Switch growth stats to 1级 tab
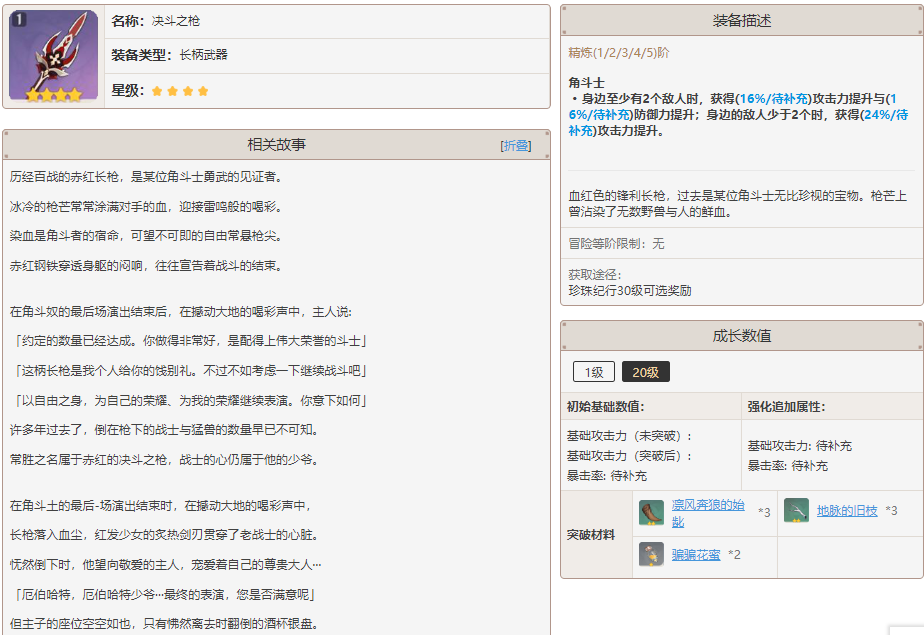This screenshot has width=924, height=635. click(593, 372)
